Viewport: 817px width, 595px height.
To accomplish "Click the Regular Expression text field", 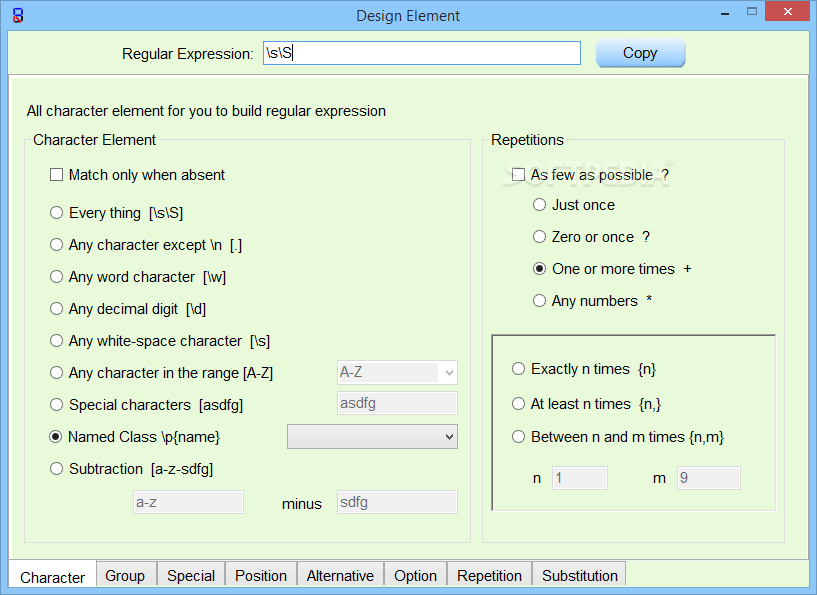I will coord(420,53).
